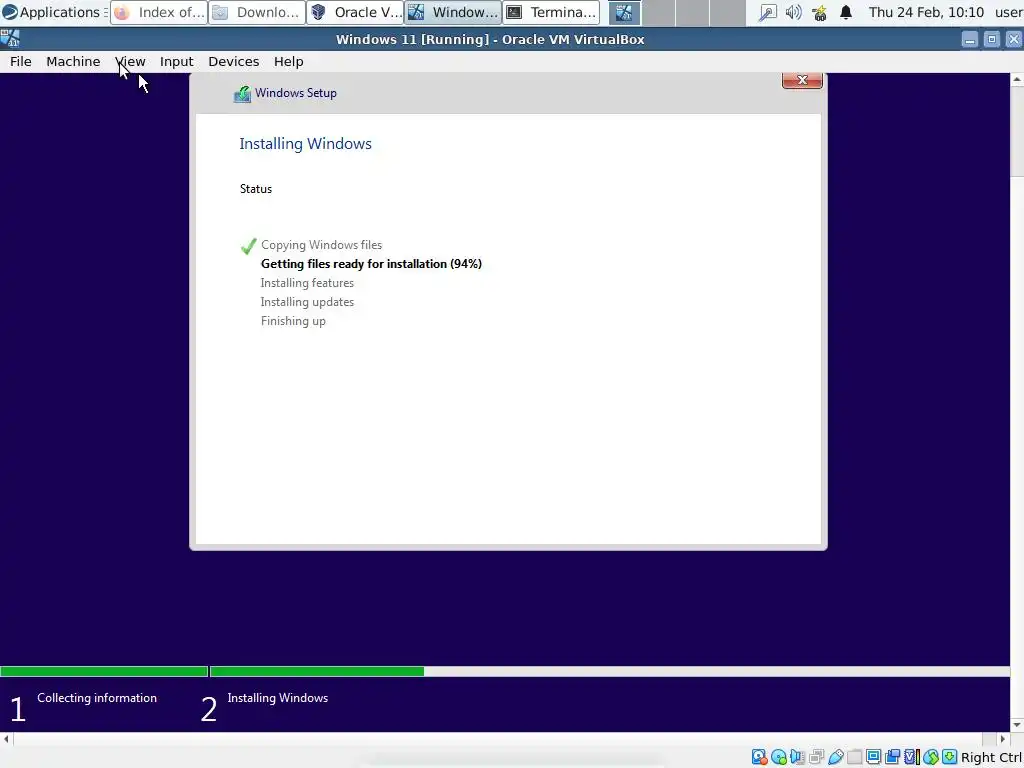Screen dimensions: 1024x768
Task: Click the Copying Windows files status line
Action: click(x=321, y=245)
